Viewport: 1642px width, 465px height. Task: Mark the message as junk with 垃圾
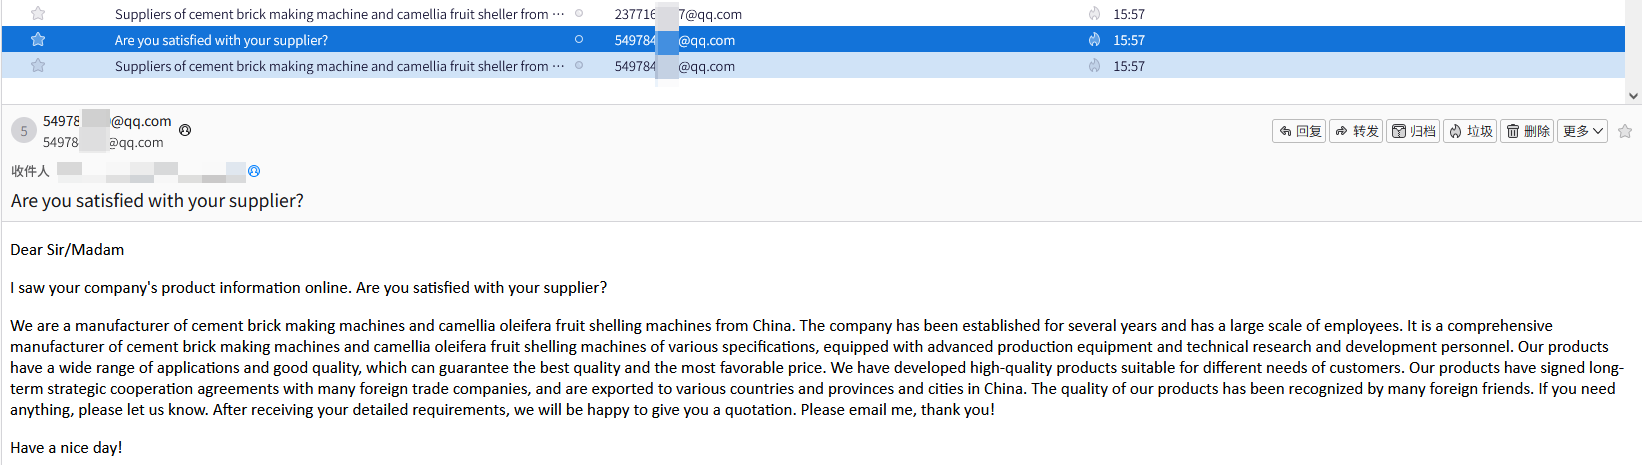click(1470, 131)
